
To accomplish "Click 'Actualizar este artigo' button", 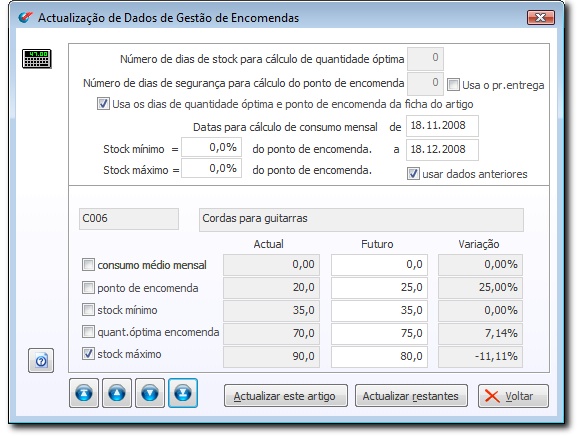I will tap(286, 396).
